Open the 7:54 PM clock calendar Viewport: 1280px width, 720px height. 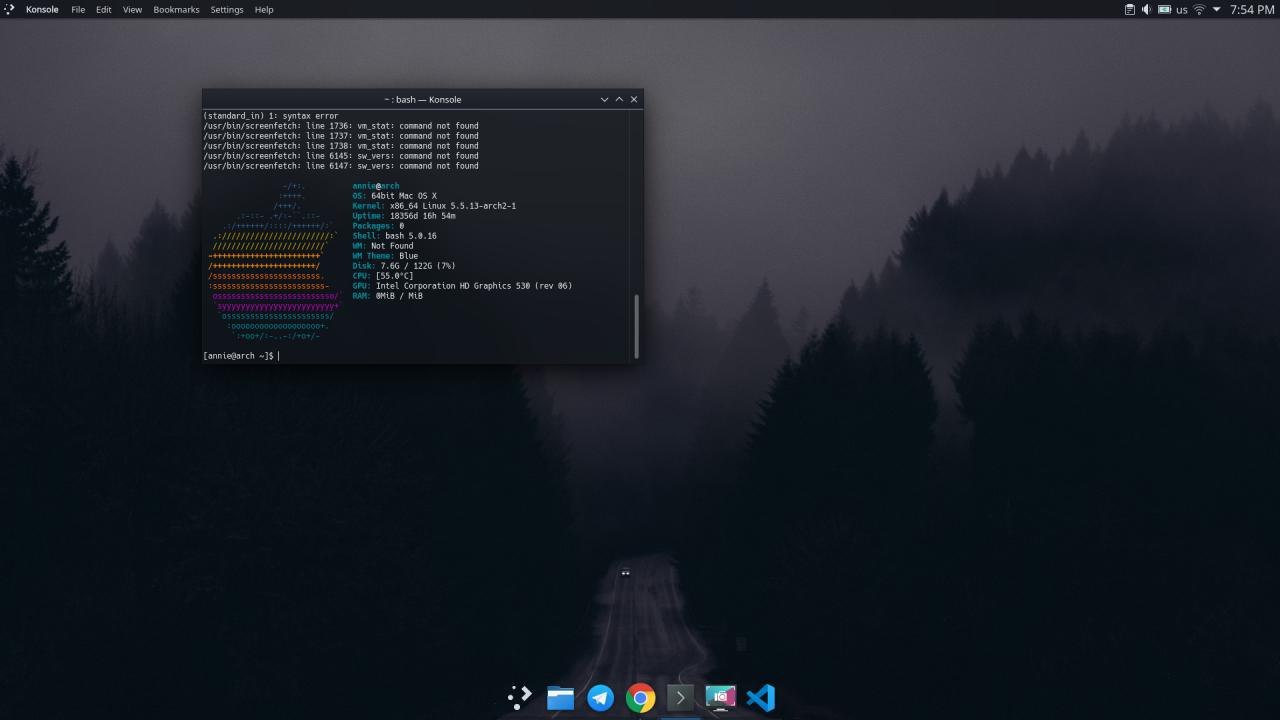(x=1252, y=9)
